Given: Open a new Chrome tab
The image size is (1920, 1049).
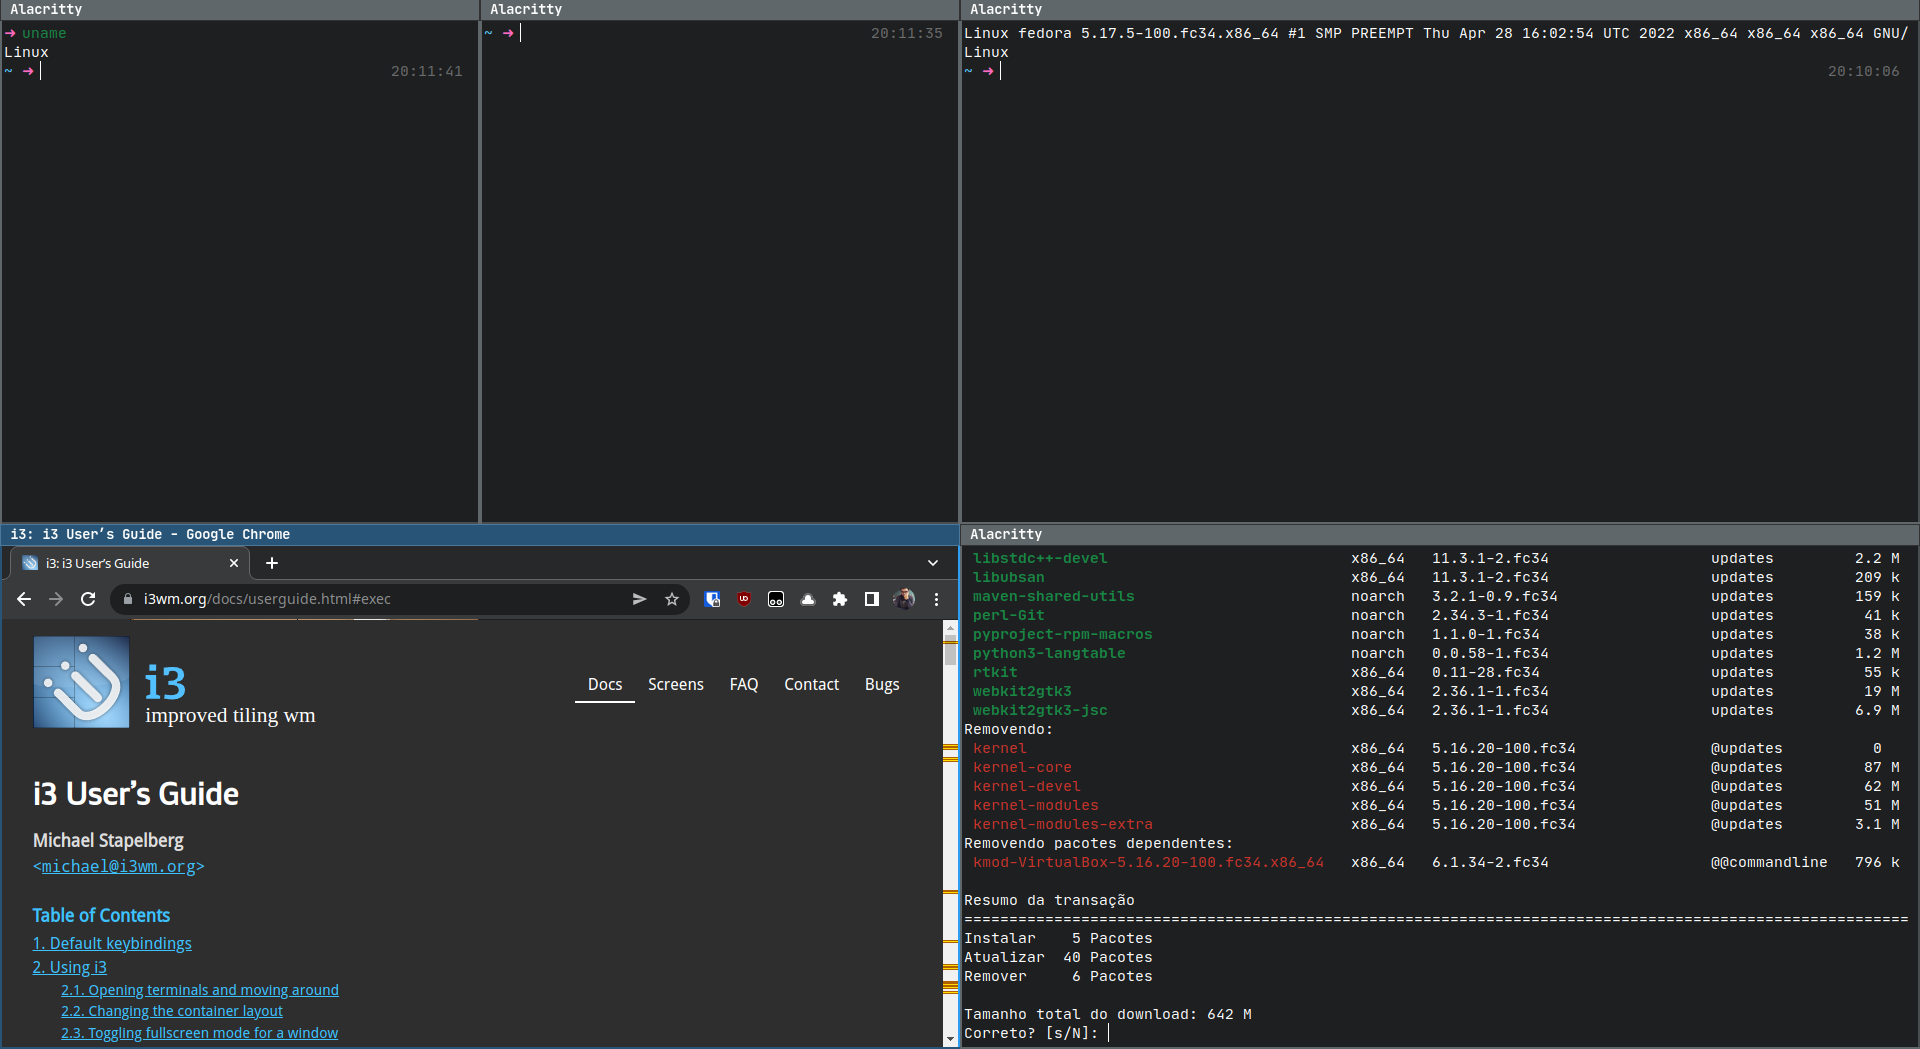Looking at the screenshot, I should coord(272,563).
